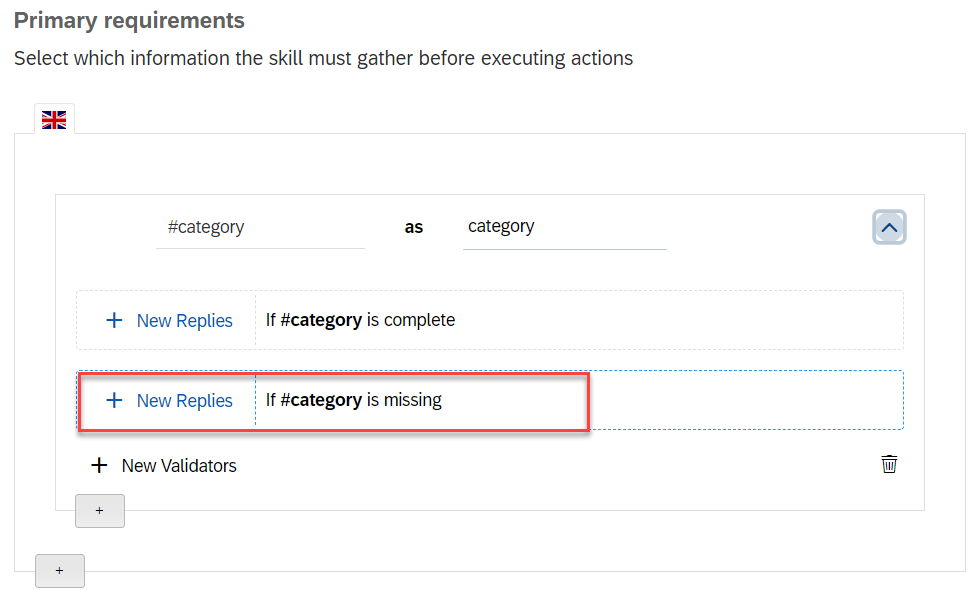The height and width of the screenshot is (596, 970).
Task: Click the plus icon in the "is complete" row
Action: tap(115, 321)
